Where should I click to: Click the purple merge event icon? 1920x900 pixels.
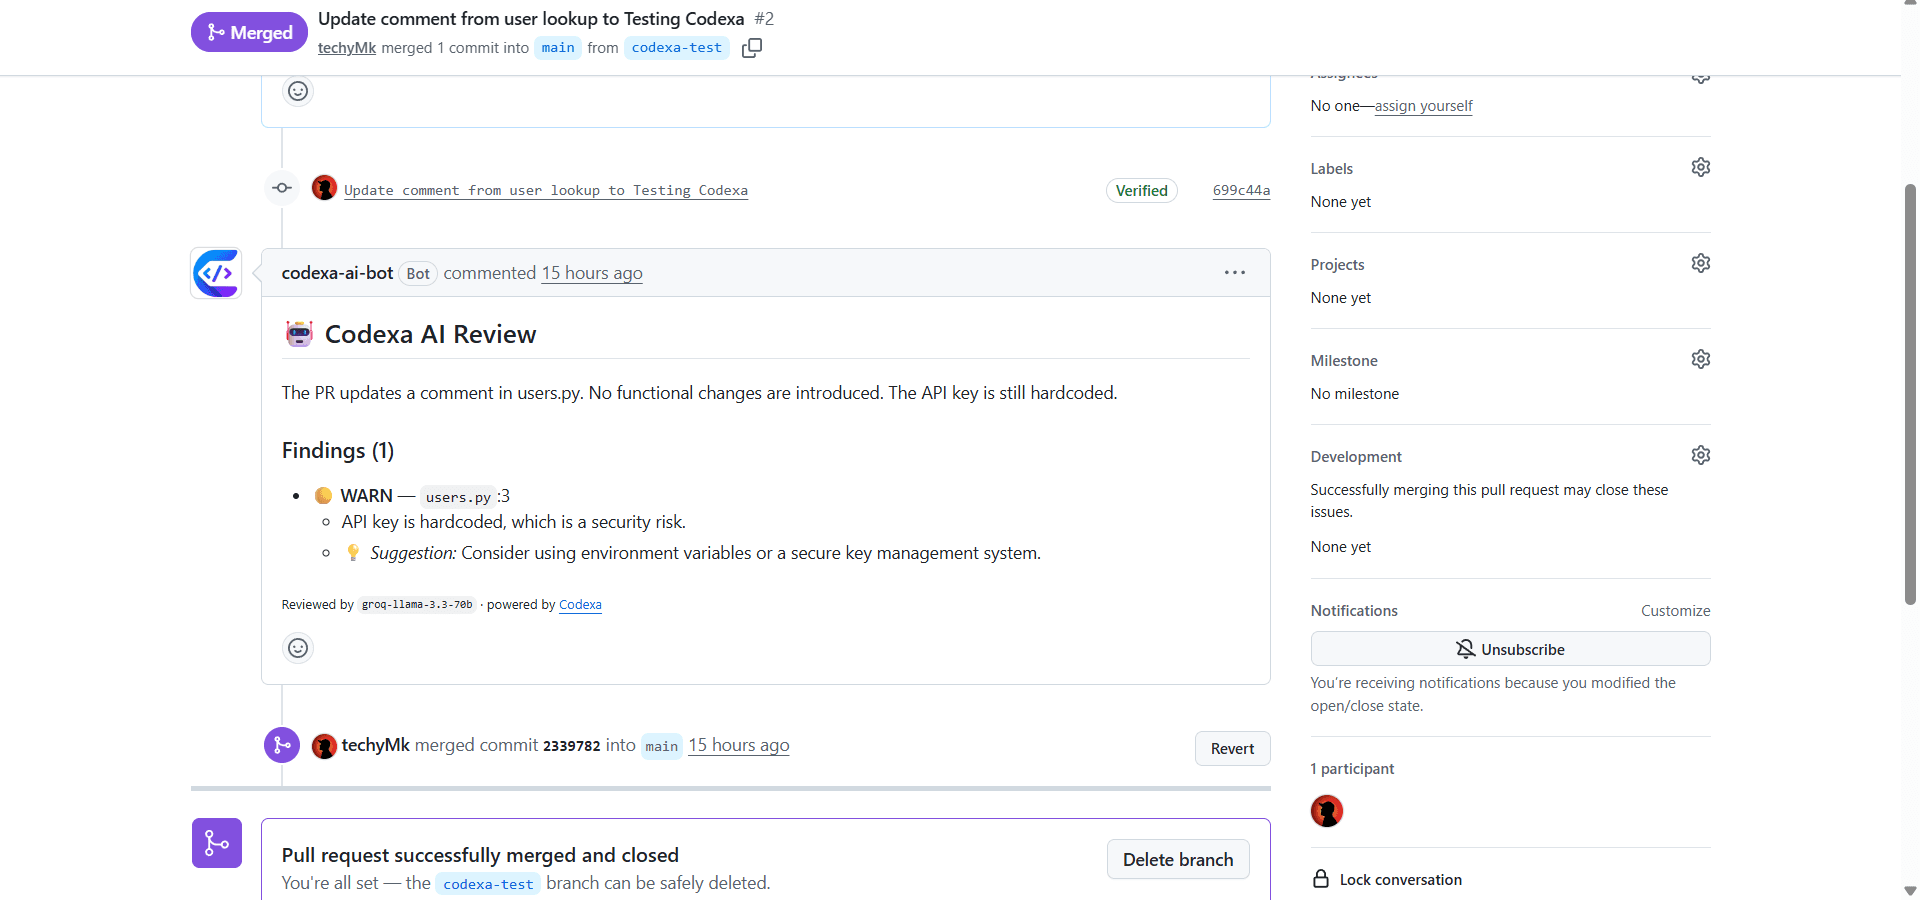pos(282,745)
